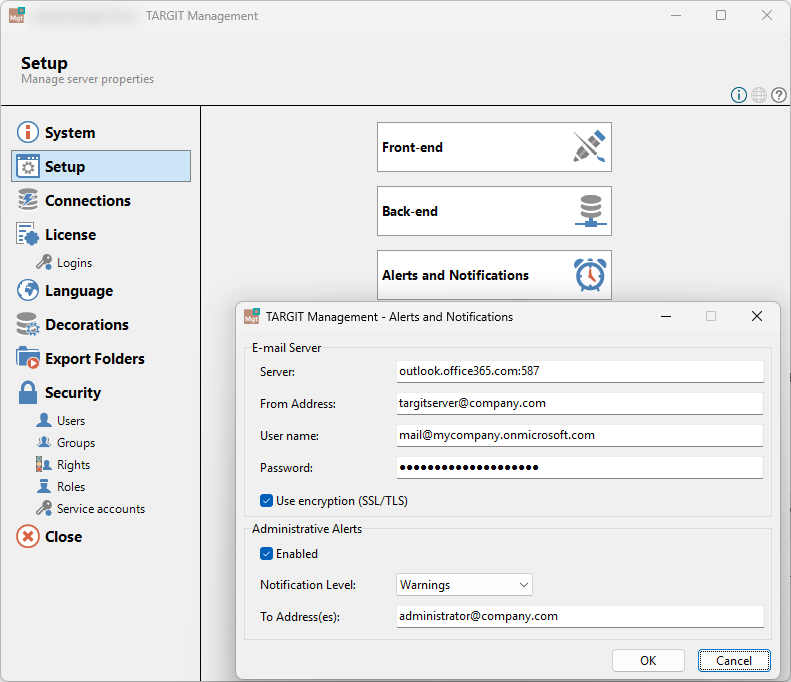Minimize the Alerts and Notifications dialog

click(x=666, y=316)
